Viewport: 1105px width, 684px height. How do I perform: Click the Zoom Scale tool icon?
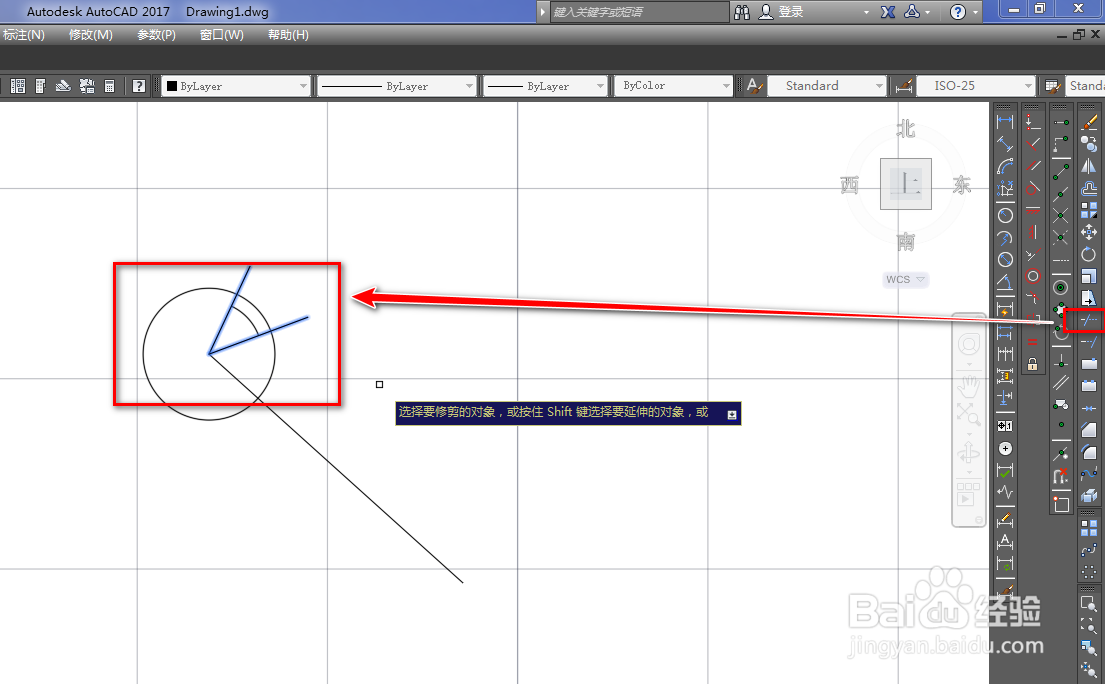1089,647
